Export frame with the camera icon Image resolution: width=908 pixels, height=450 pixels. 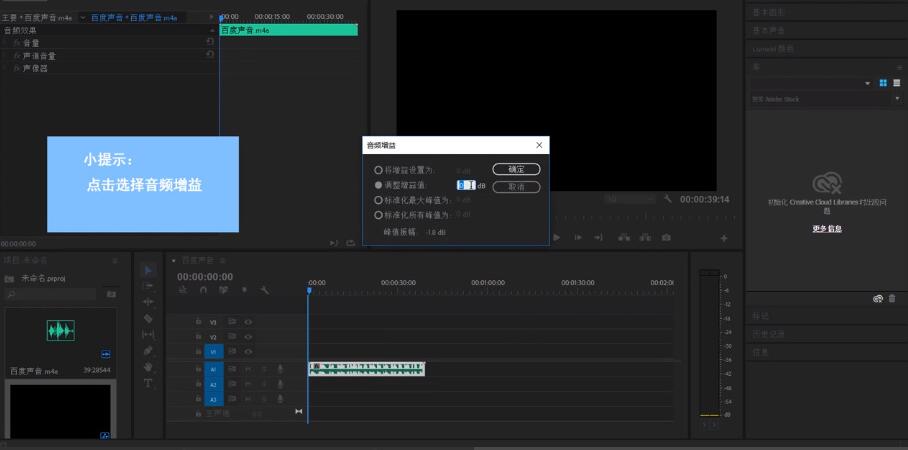(x=667, y=237)
